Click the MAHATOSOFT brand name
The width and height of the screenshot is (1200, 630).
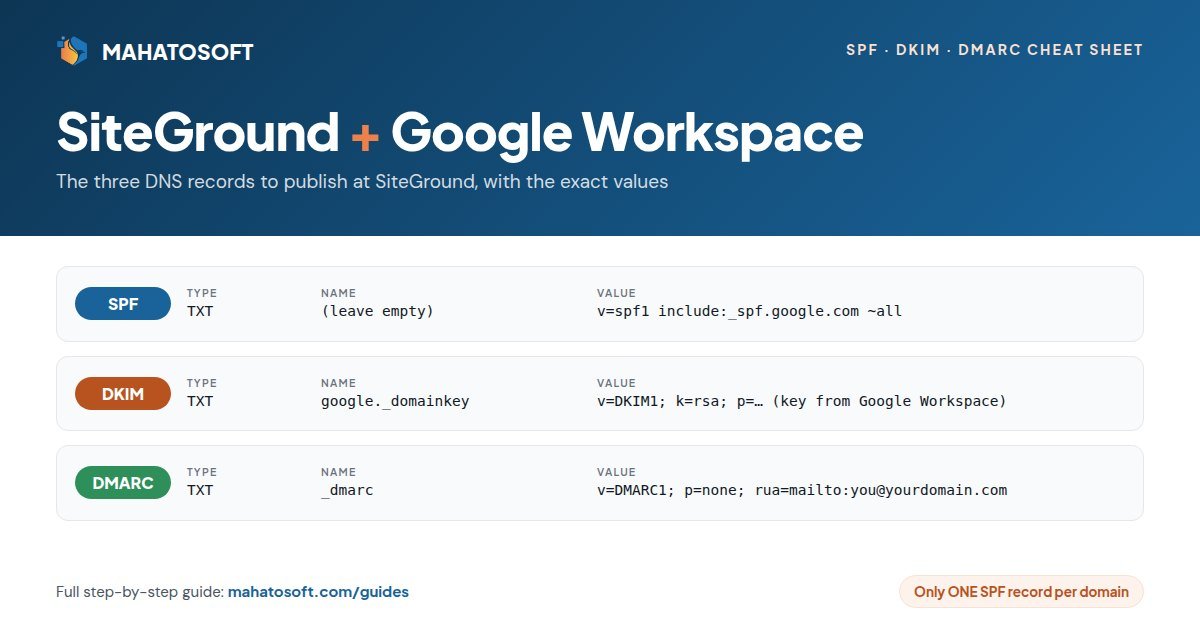[178, 52]
